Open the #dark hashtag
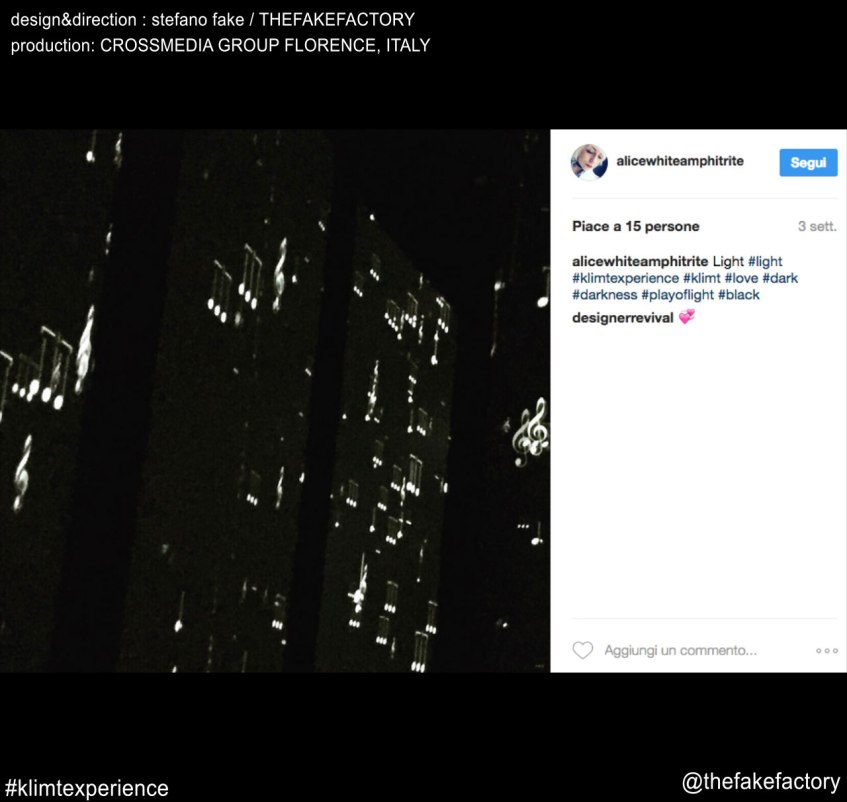This screenshot has width=847, height=802. (780, 278)
